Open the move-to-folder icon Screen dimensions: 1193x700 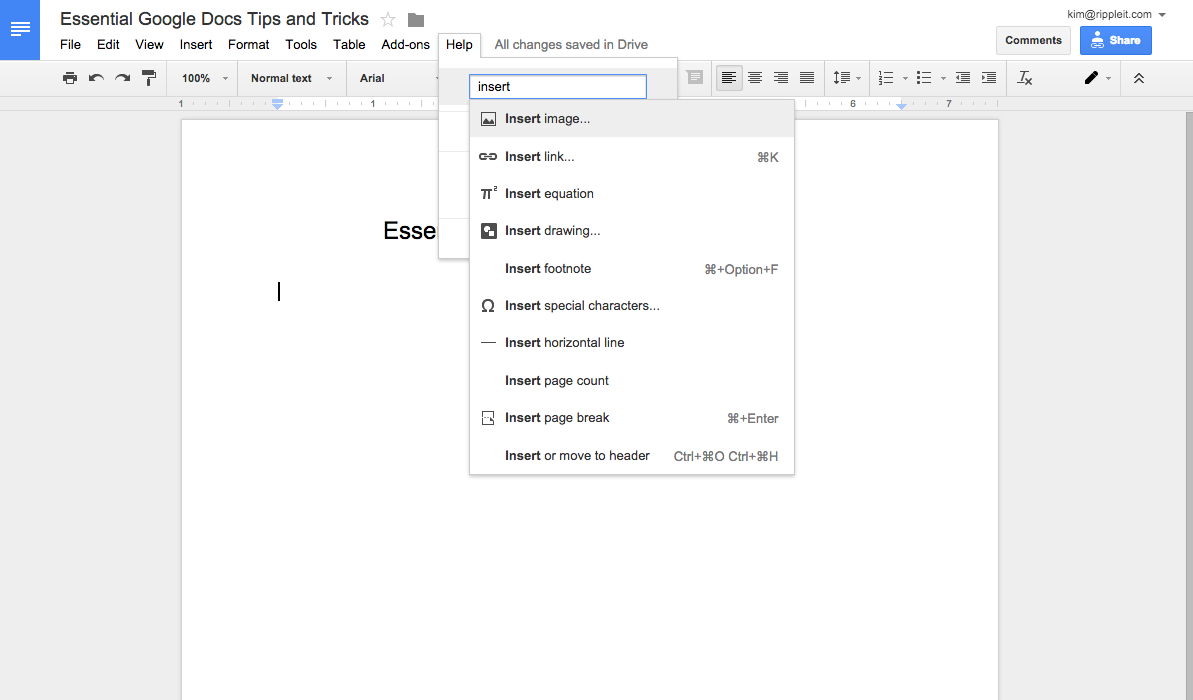(415, 20)
